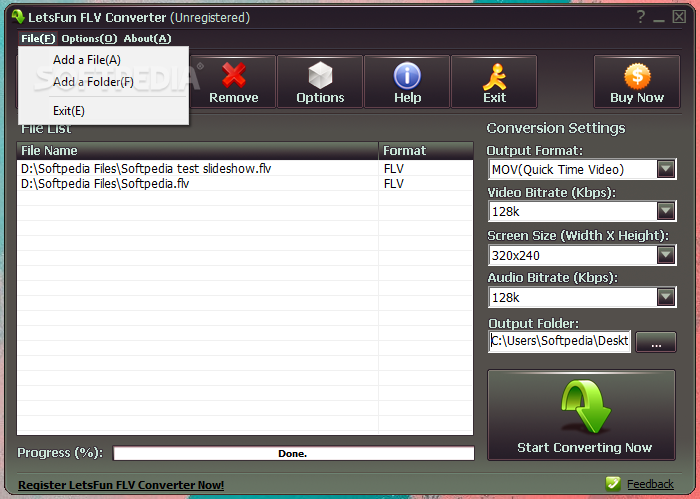Click the File Name column header

197,151
